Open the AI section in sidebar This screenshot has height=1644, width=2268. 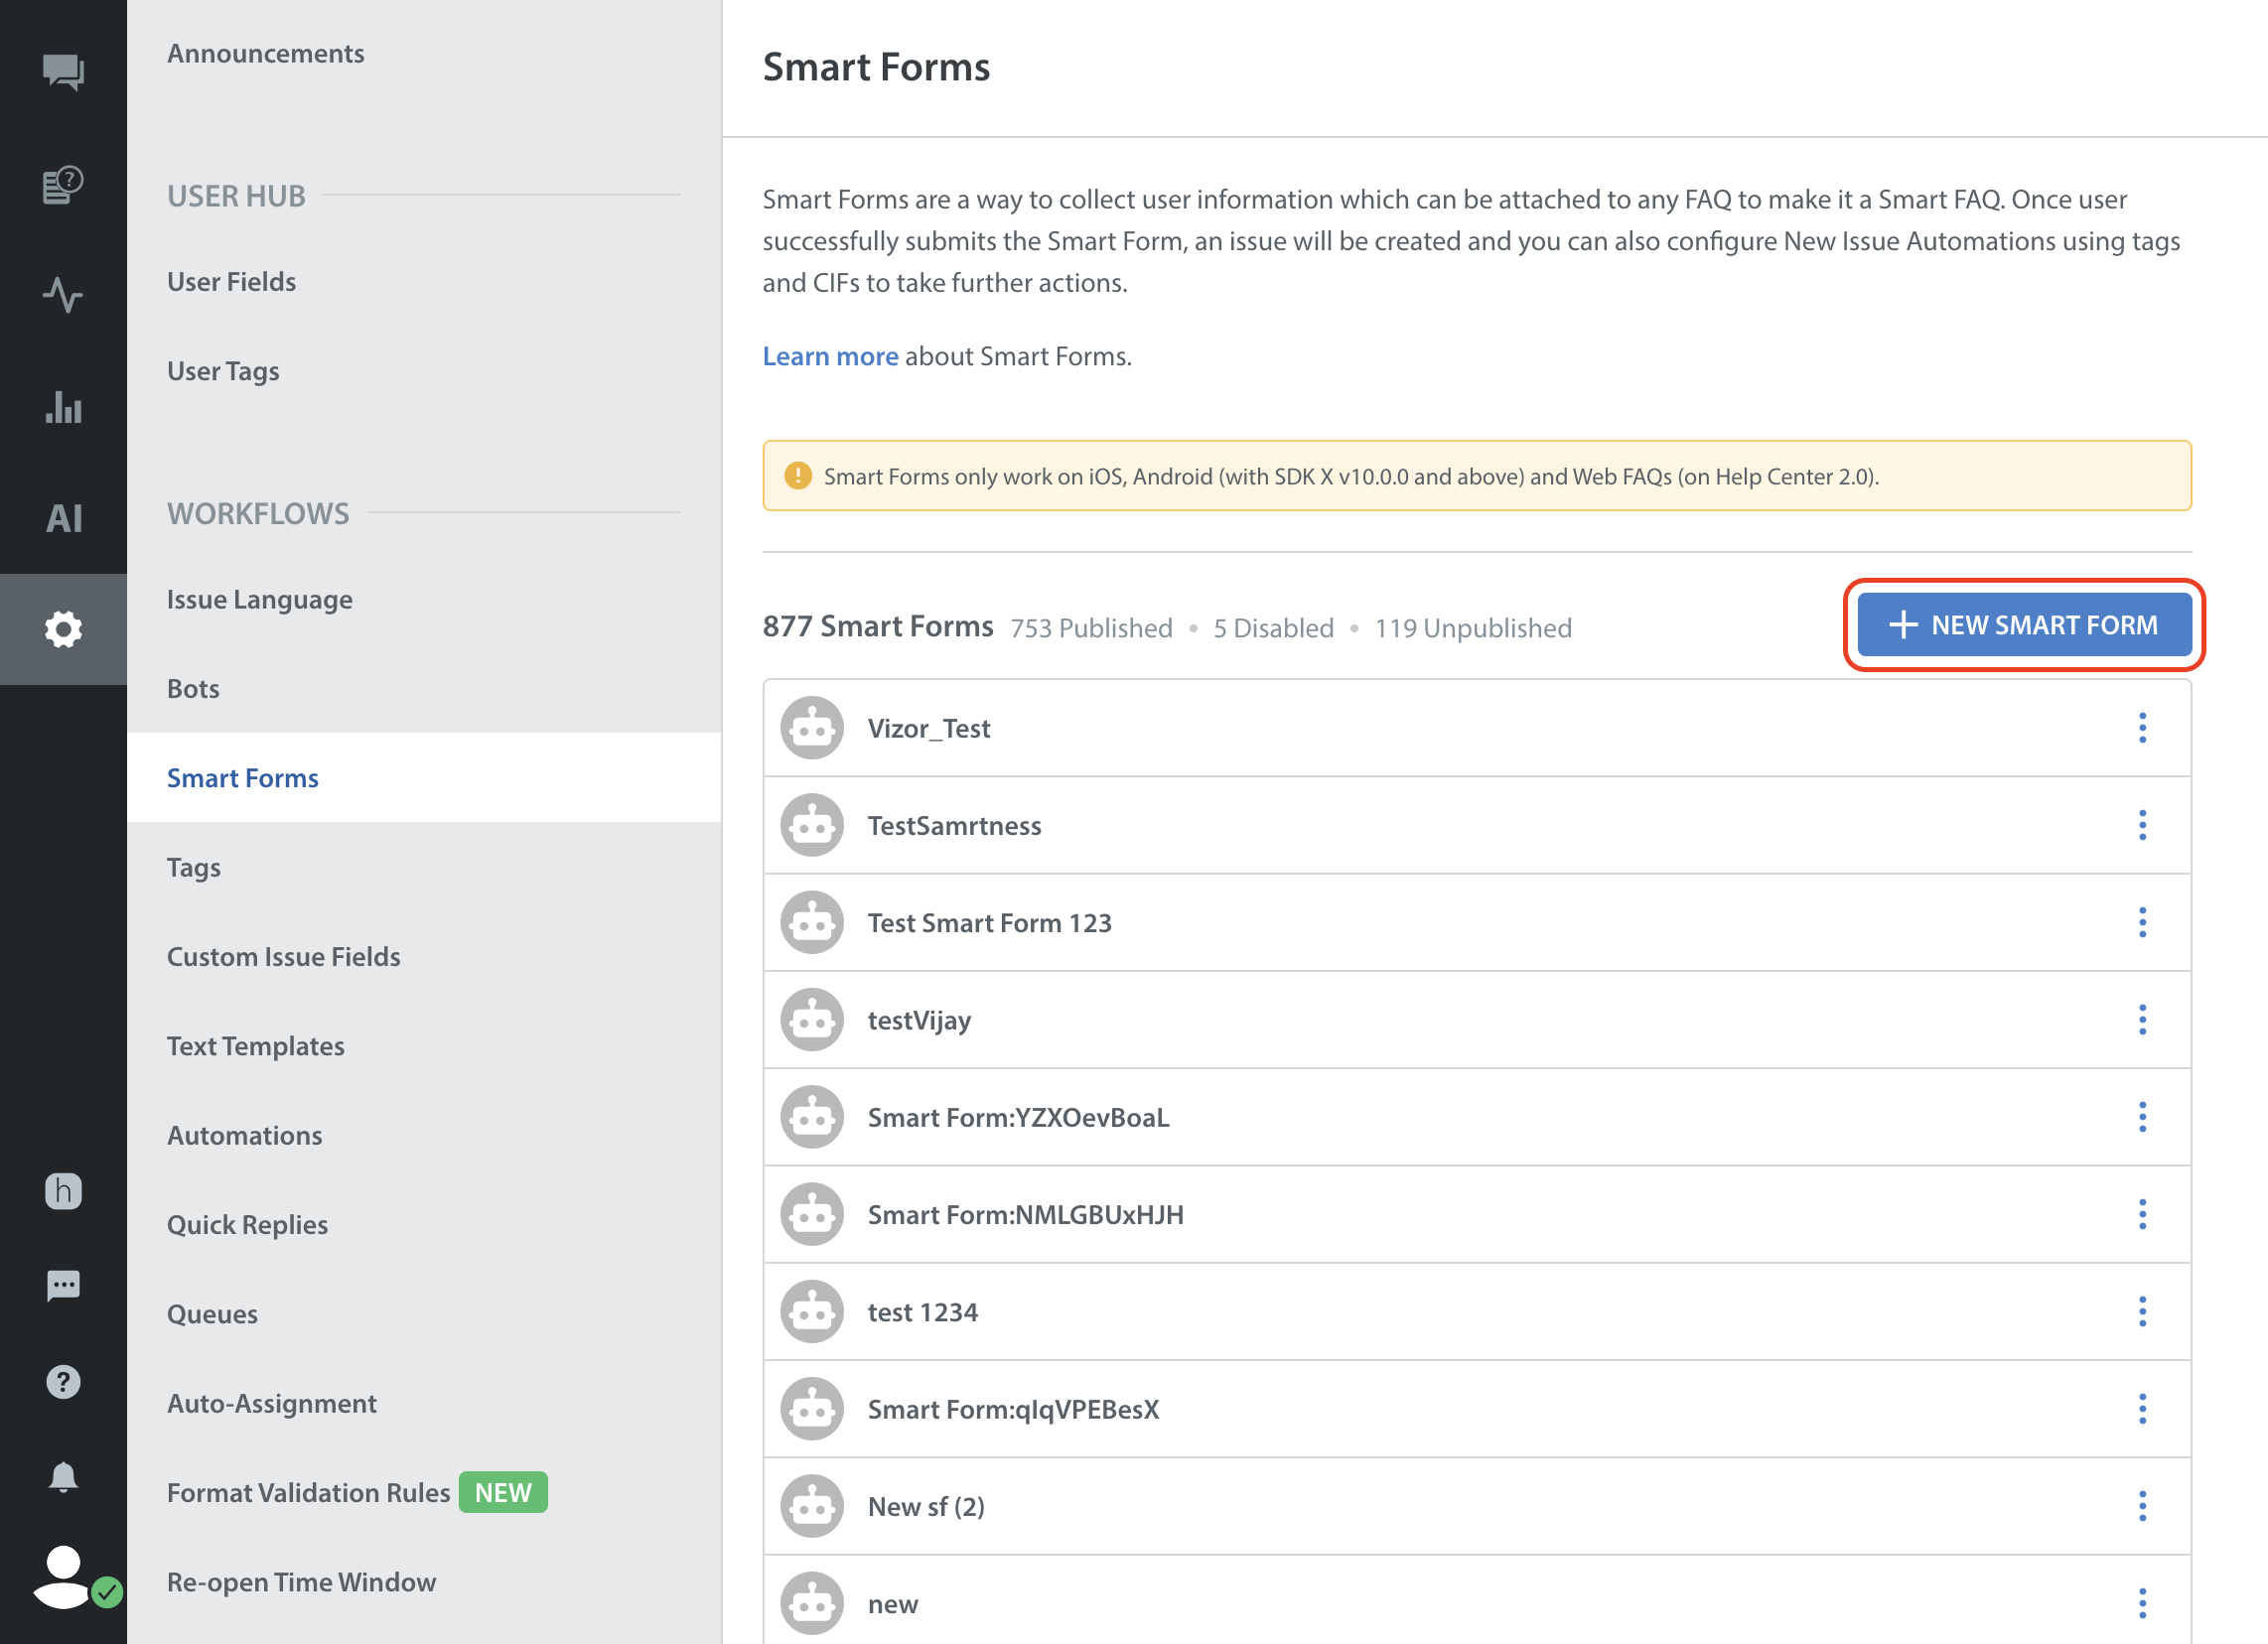pos(63,518)
